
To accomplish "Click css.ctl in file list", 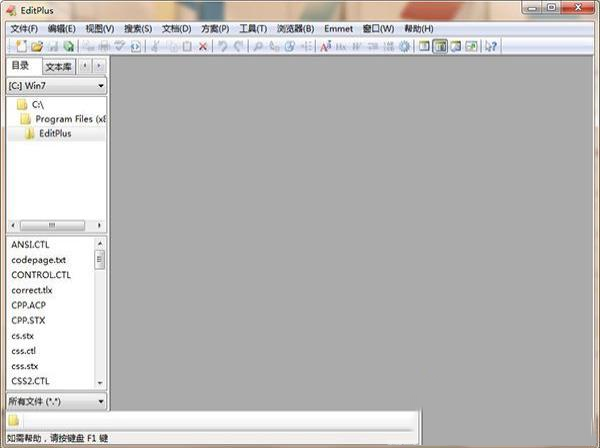I will (x=23, y=351).
